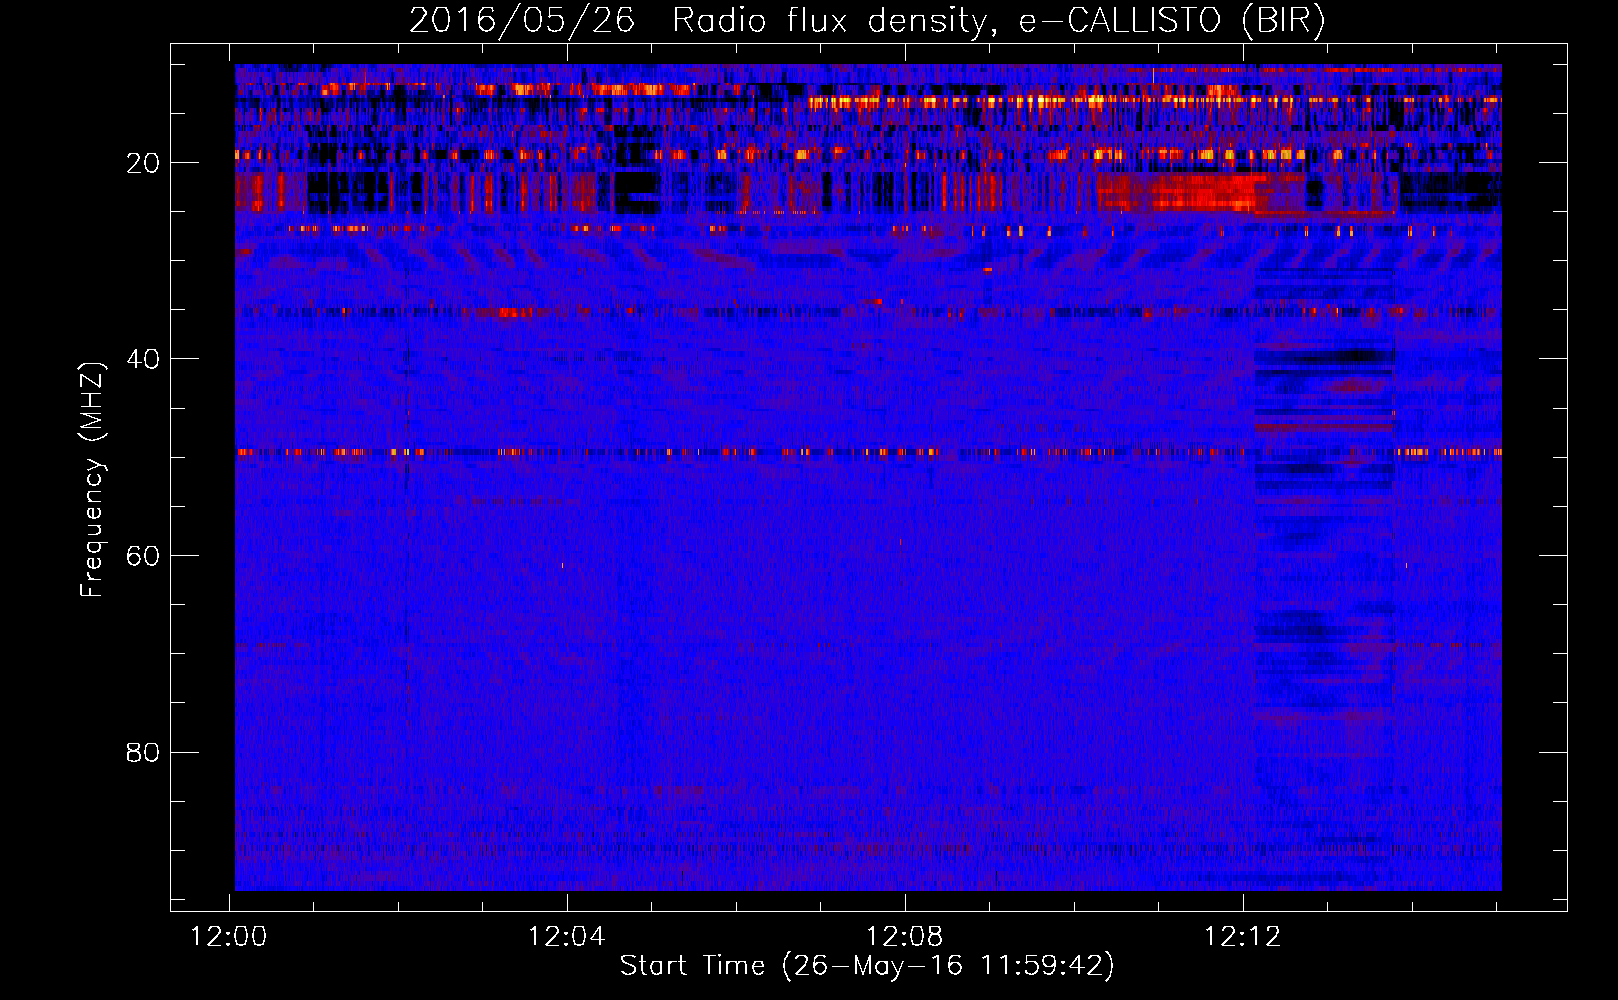Click the 12:04 time tick label
1618x1000 pixels.
point(567,937)
